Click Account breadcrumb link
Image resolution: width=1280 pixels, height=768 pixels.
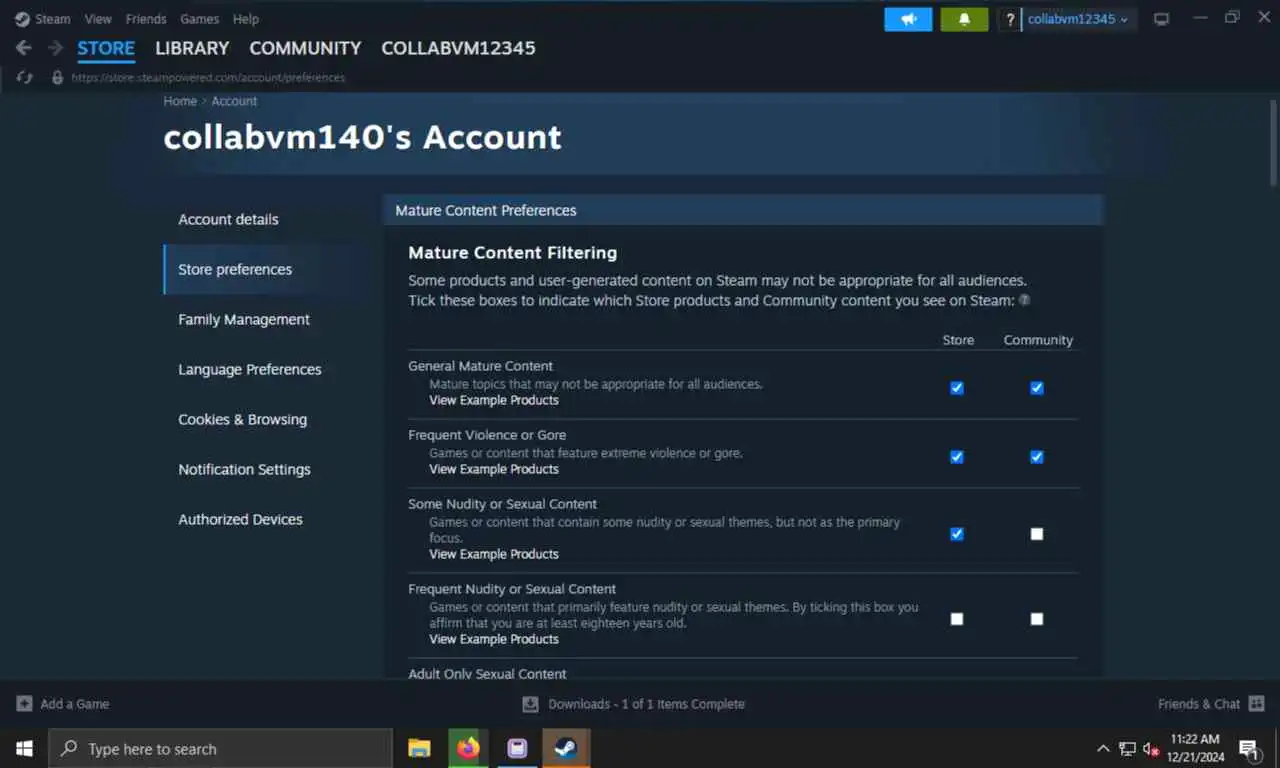click(234, 101)
